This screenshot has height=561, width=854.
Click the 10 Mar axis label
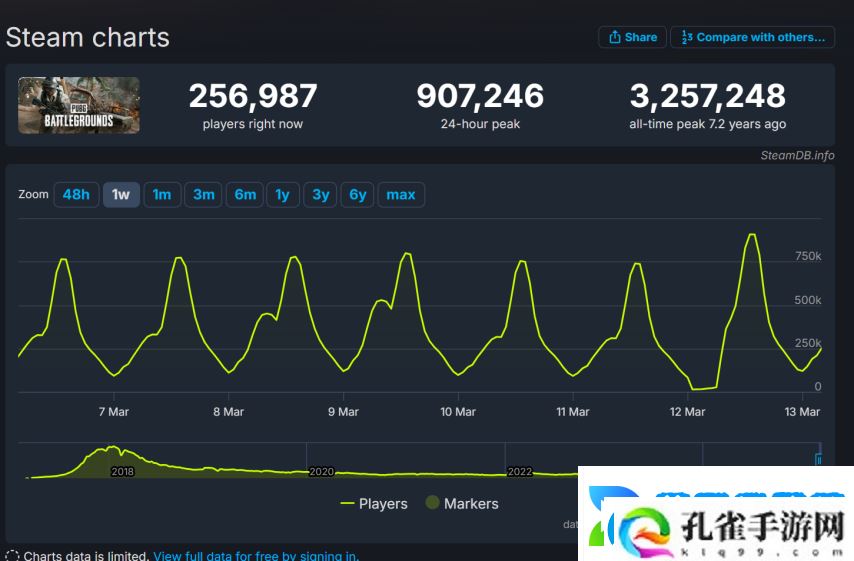tap(458, 412)
